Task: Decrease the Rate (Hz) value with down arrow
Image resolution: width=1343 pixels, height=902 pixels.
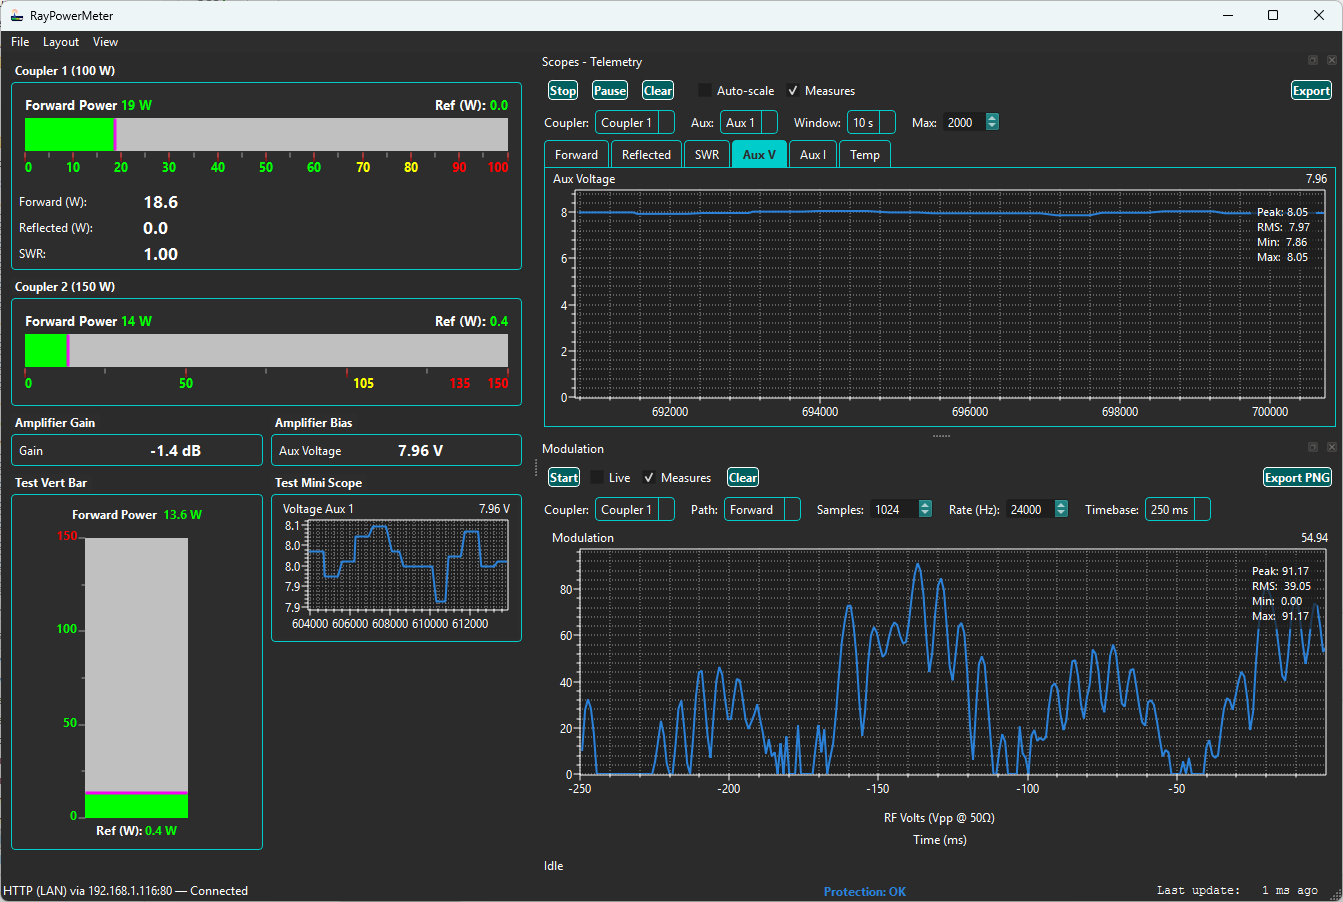Action: click(1061, 514)
